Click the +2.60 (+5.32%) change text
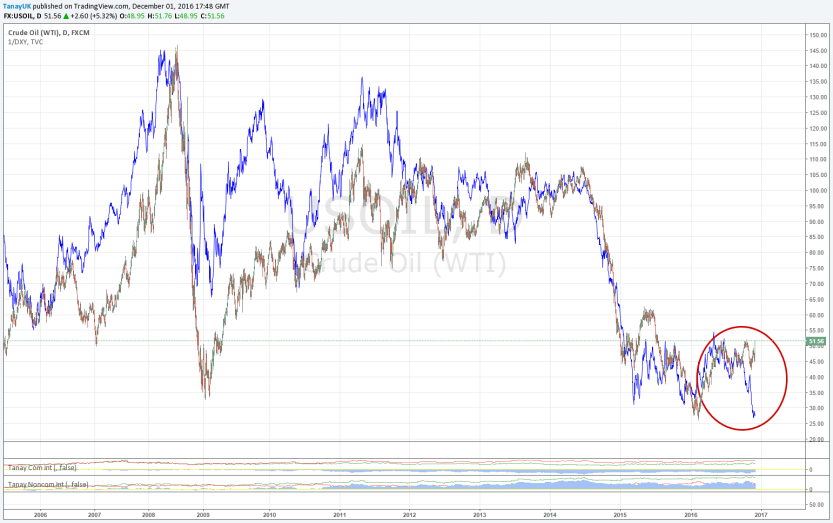Screen dimensions: 833x523 [94, 16]
